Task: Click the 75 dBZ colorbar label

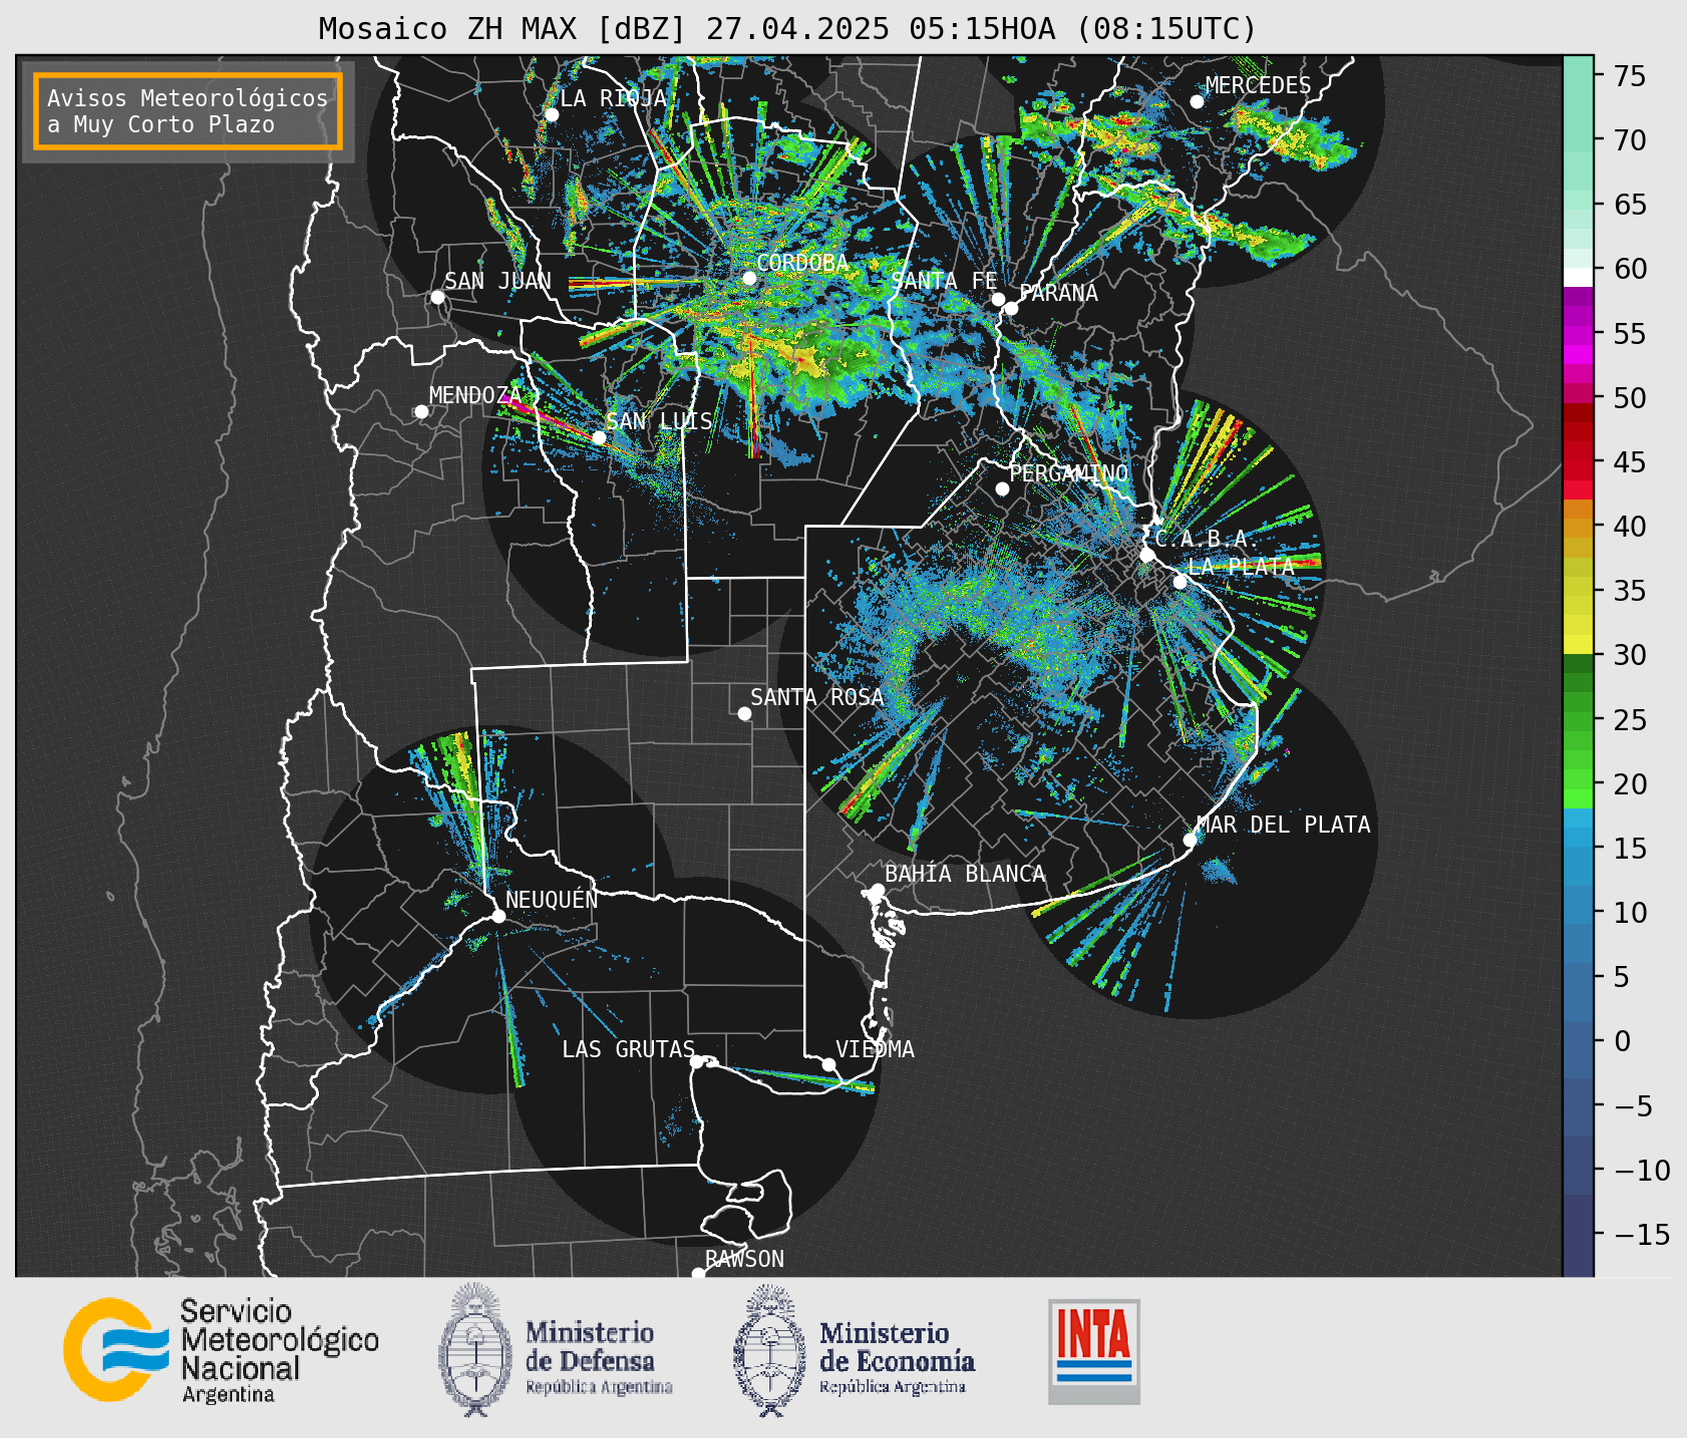Action: coord(1630,76)
